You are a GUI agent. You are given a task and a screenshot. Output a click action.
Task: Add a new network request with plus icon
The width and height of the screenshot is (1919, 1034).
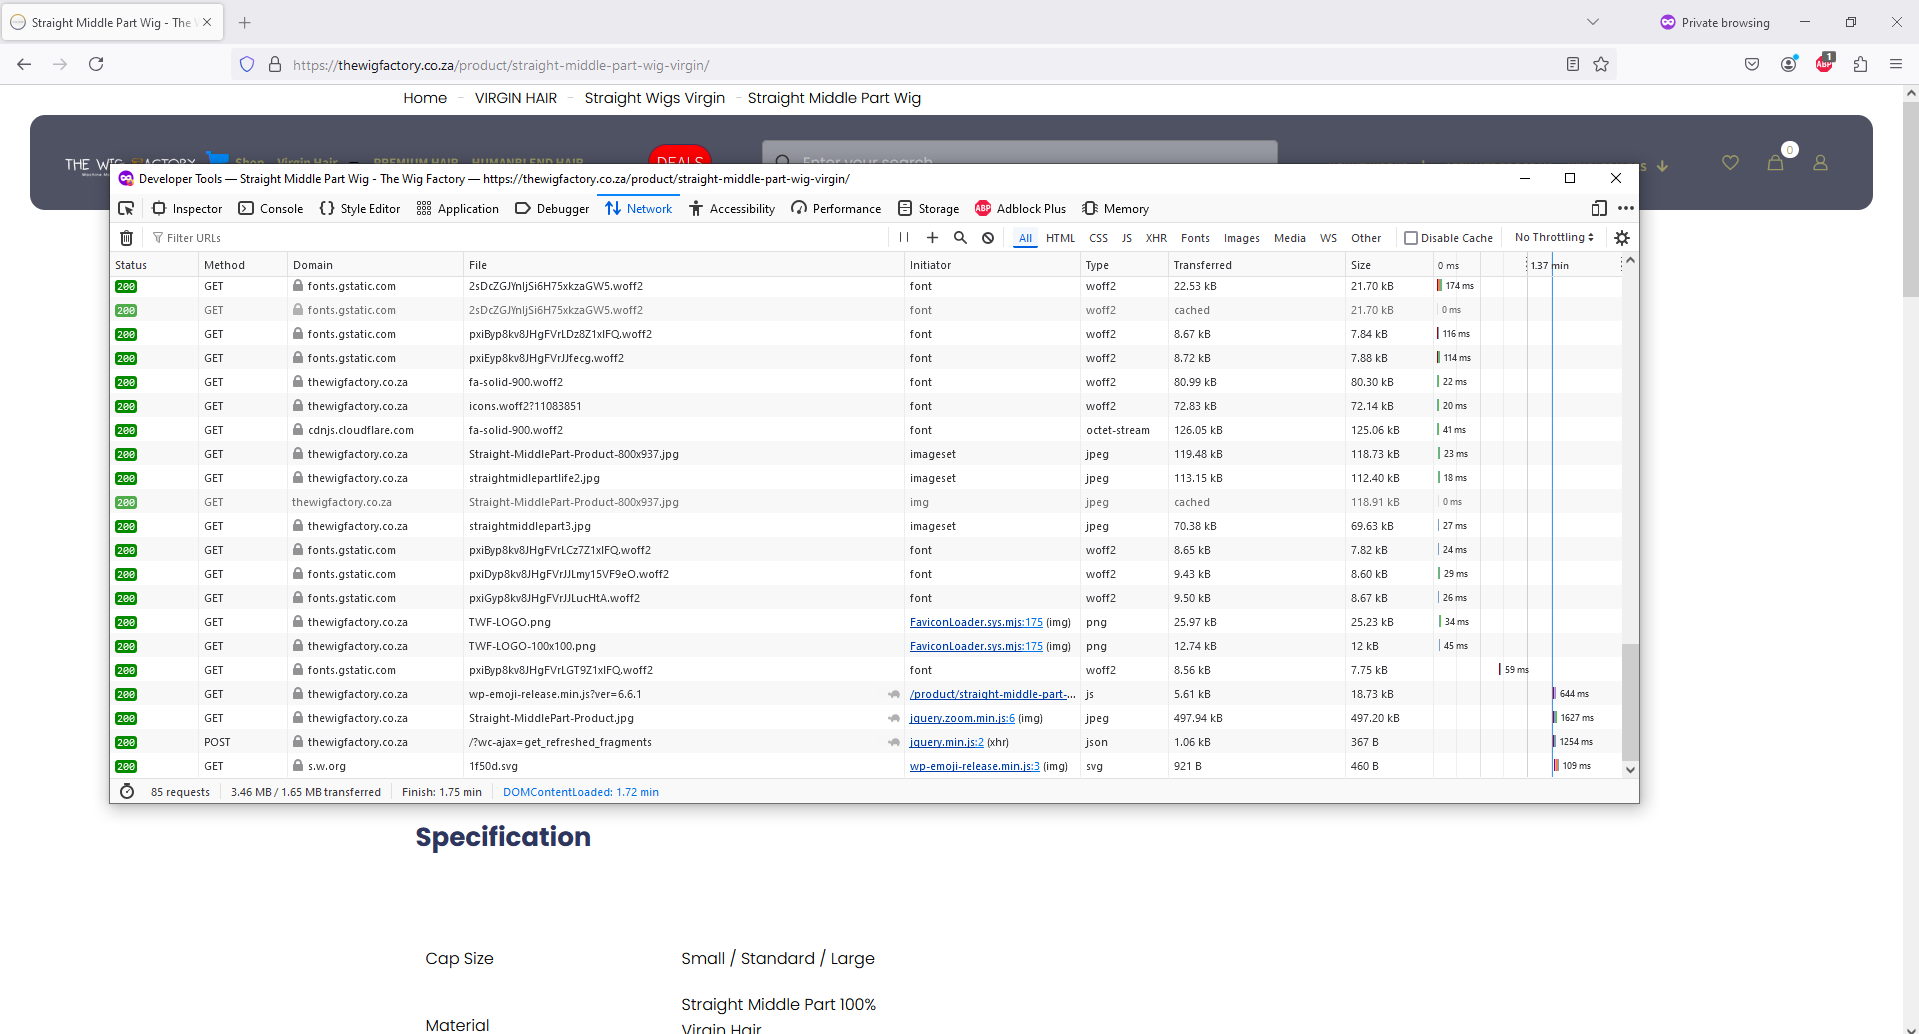click(932, 238)
